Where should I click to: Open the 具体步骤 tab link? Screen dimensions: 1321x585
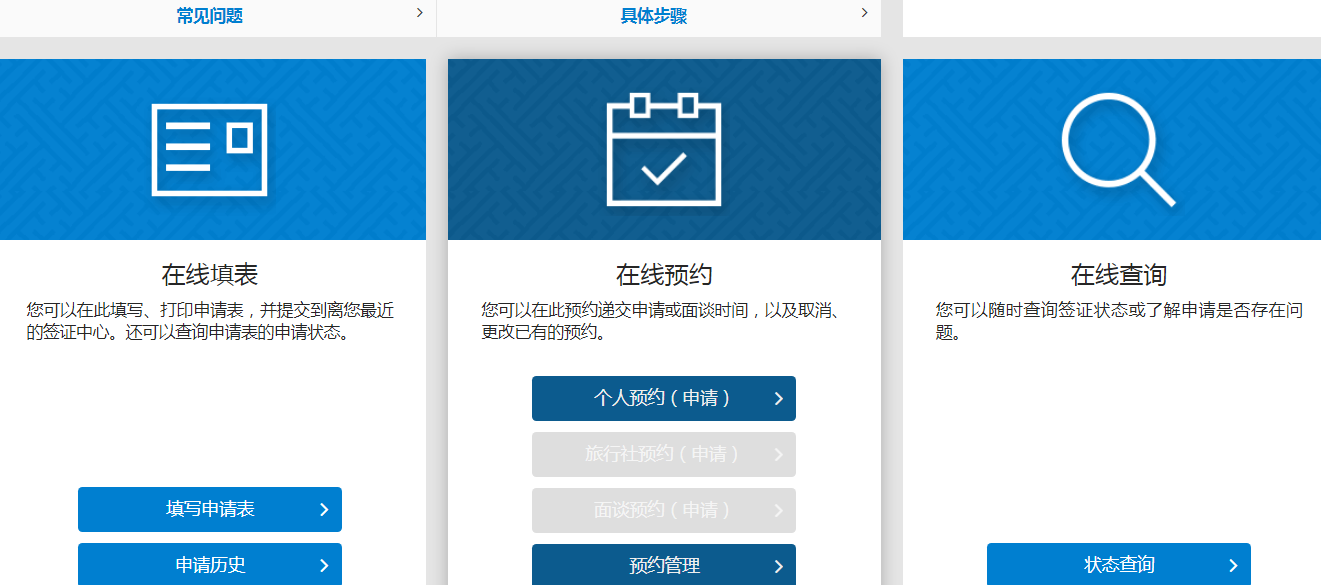[x=653, y=16]
